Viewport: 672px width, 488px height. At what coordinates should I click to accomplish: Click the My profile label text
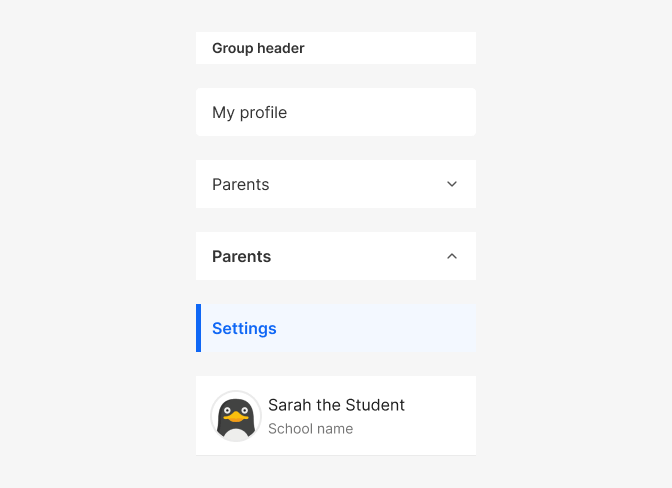[x=249, y=113]
